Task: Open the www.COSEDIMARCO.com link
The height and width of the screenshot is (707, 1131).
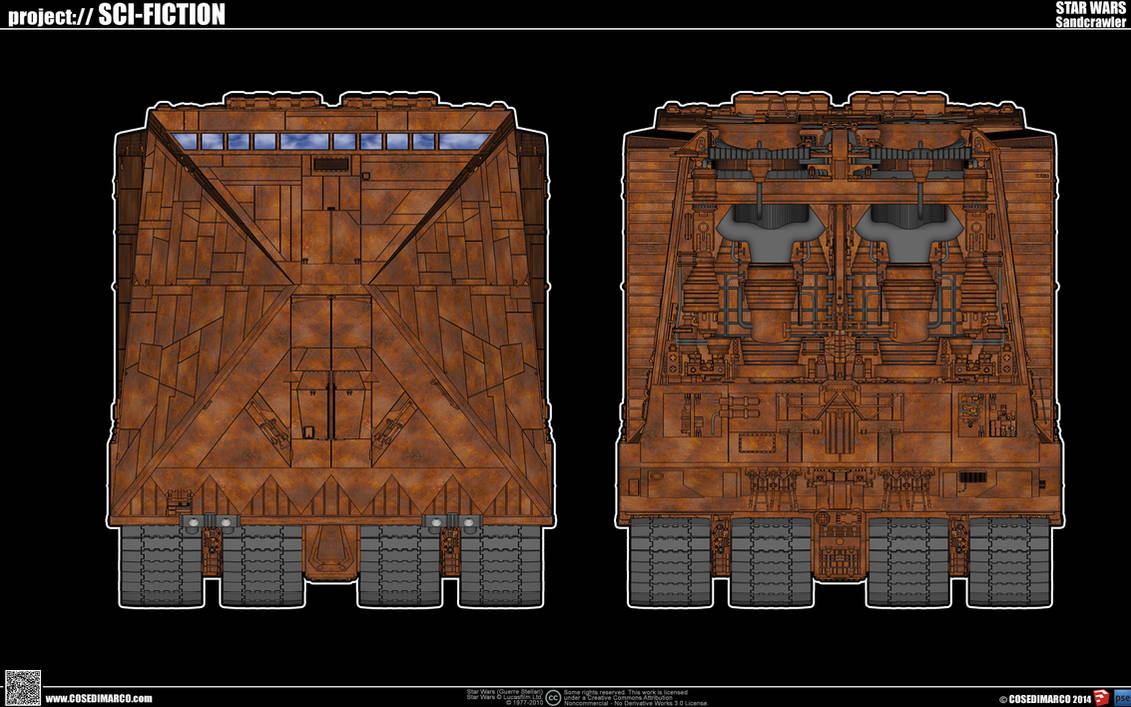Action: [x=99, y=698]
